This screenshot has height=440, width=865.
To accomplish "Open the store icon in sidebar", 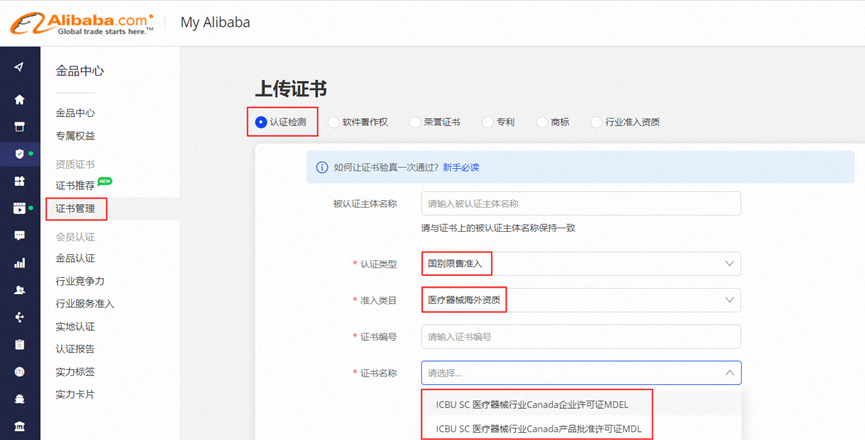I will coord(19,127).
